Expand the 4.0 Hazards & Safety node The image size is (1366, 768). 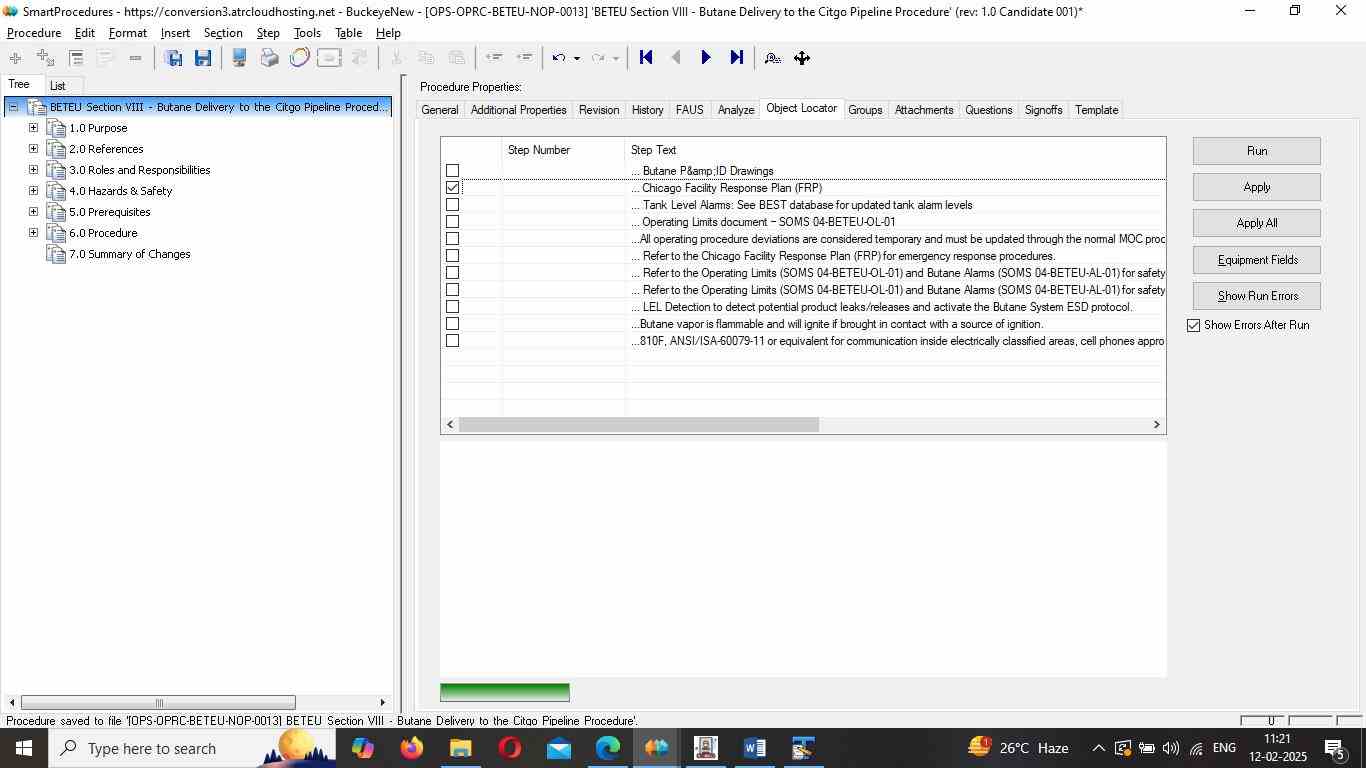click(x=33, y=191)
